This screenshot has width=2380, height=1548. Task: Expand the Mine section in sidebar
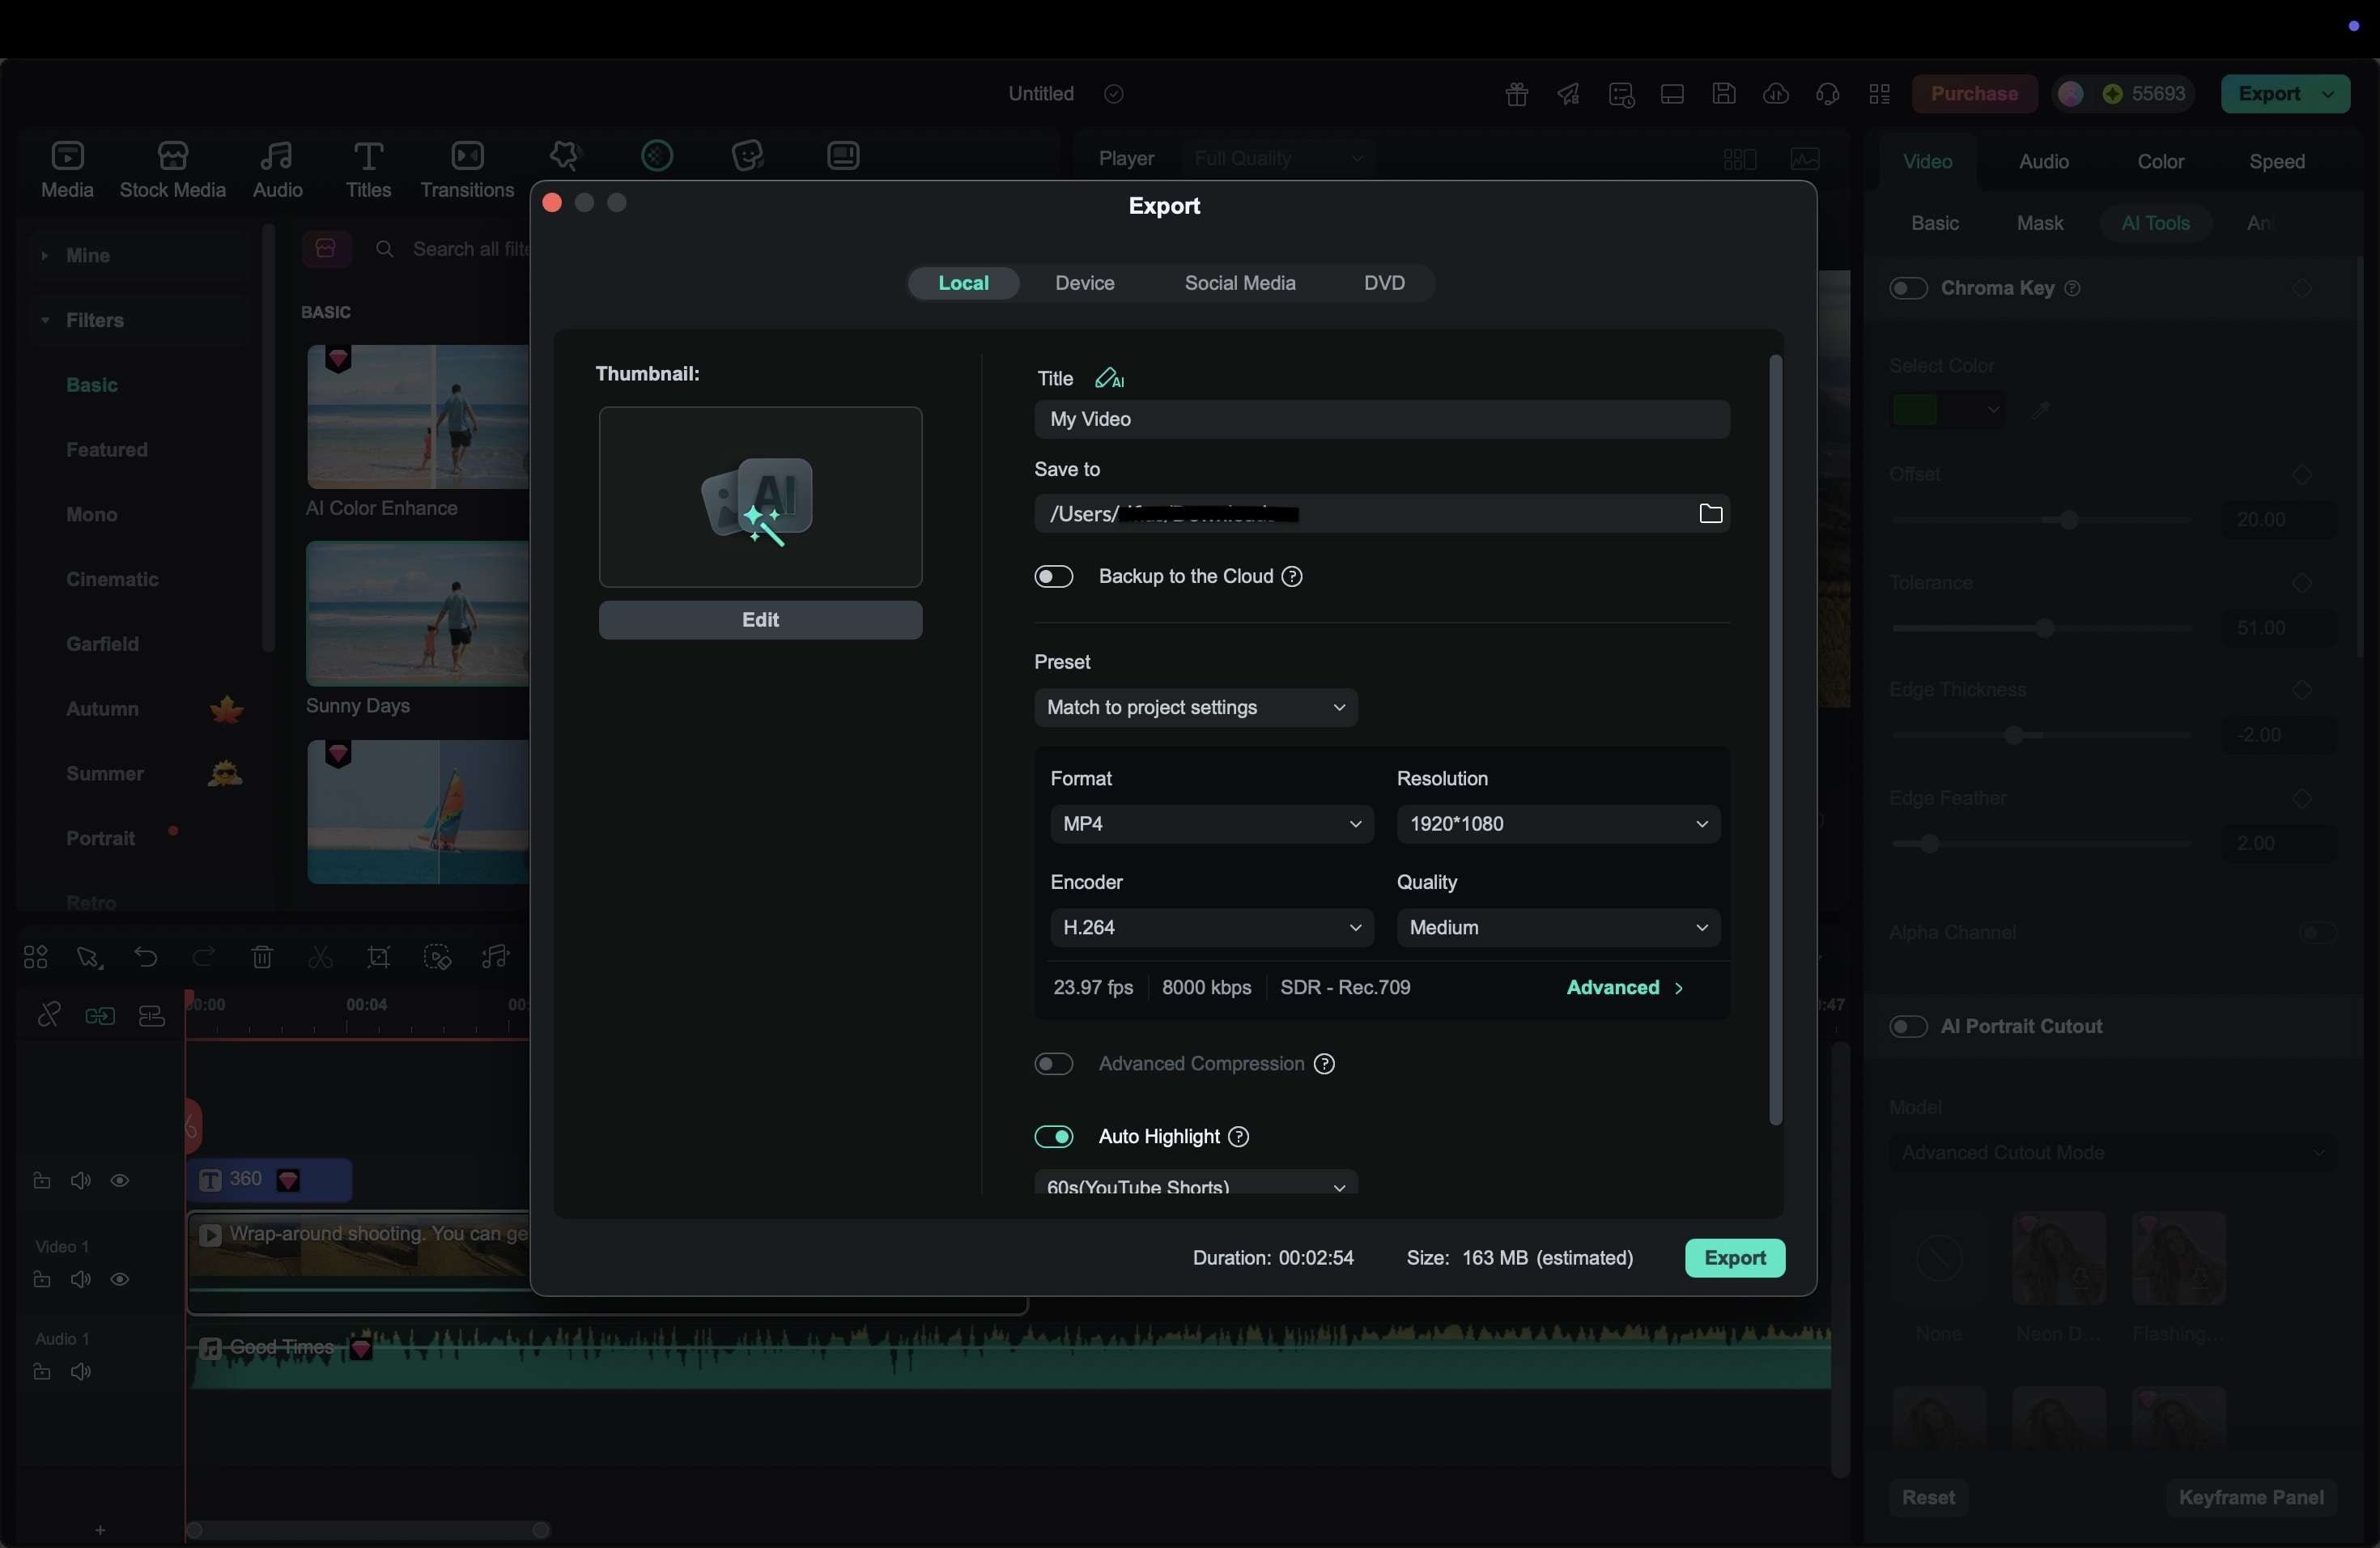click(44, 256)
